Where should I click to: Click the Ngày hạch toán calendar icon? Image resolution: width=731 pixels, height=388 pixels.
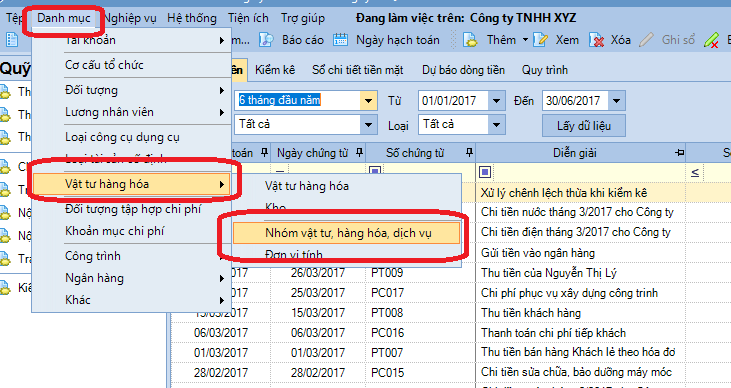click(340, 40)
